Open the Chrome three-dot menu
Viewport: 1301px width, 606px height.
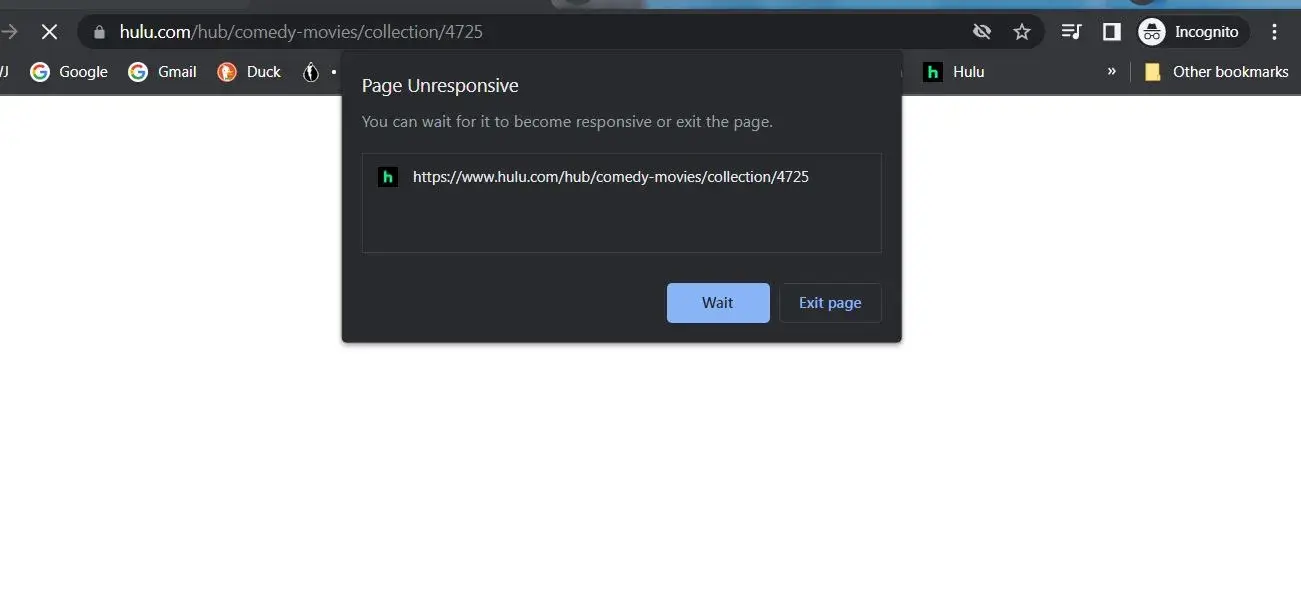(1274, 32)
